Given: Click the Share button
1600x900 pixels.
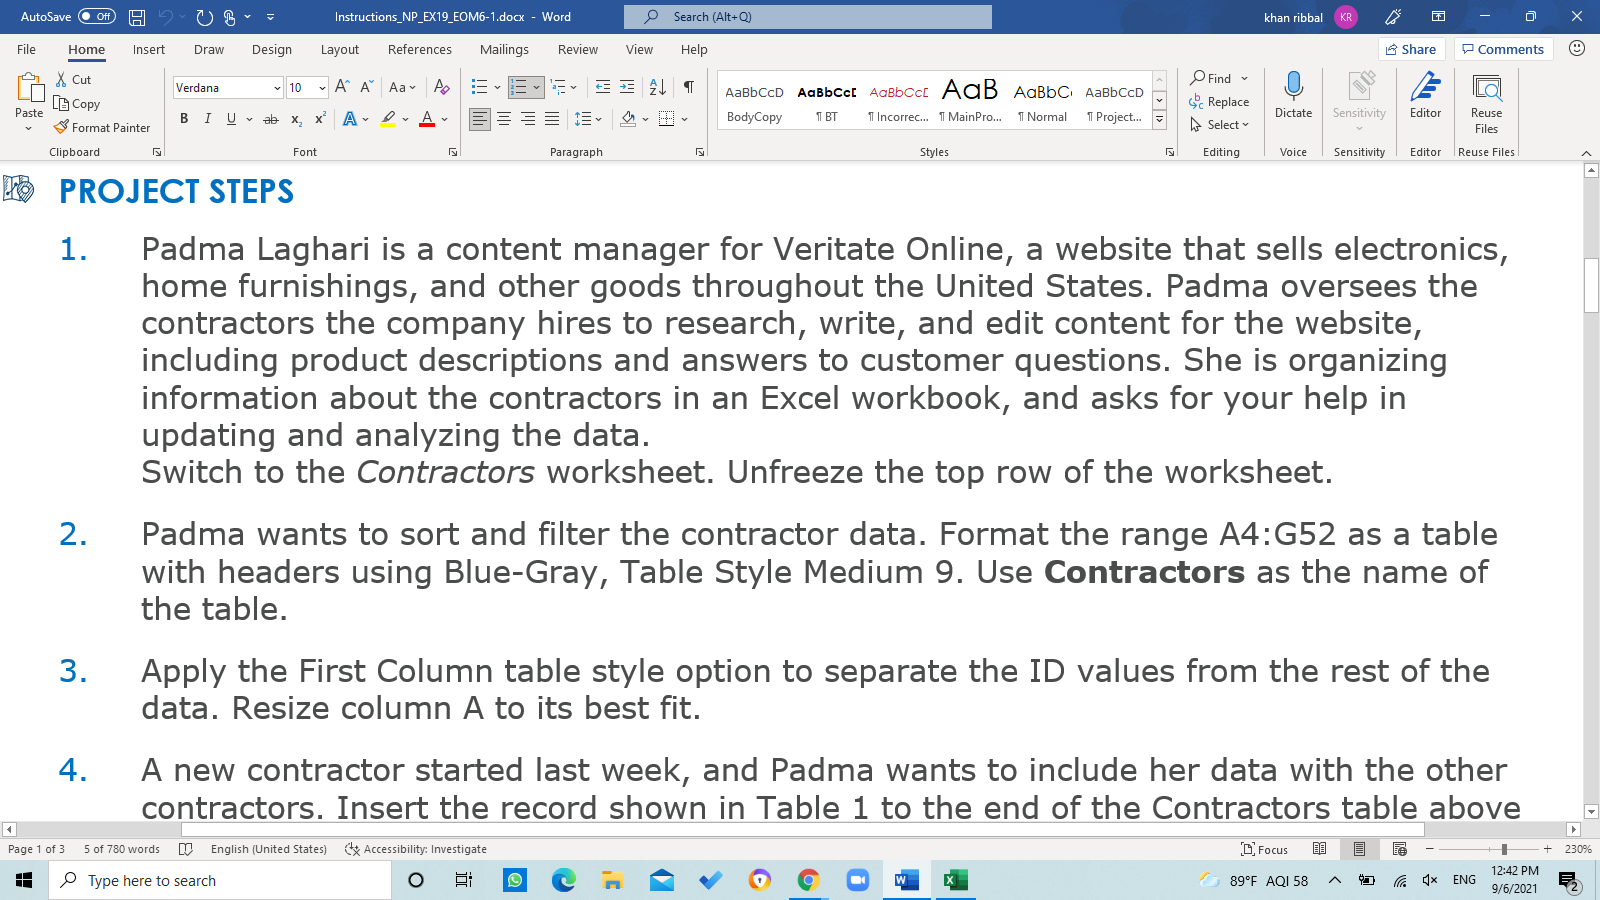Looking at the screenshot, I should pyautogui.click(x=1411, y=48).
